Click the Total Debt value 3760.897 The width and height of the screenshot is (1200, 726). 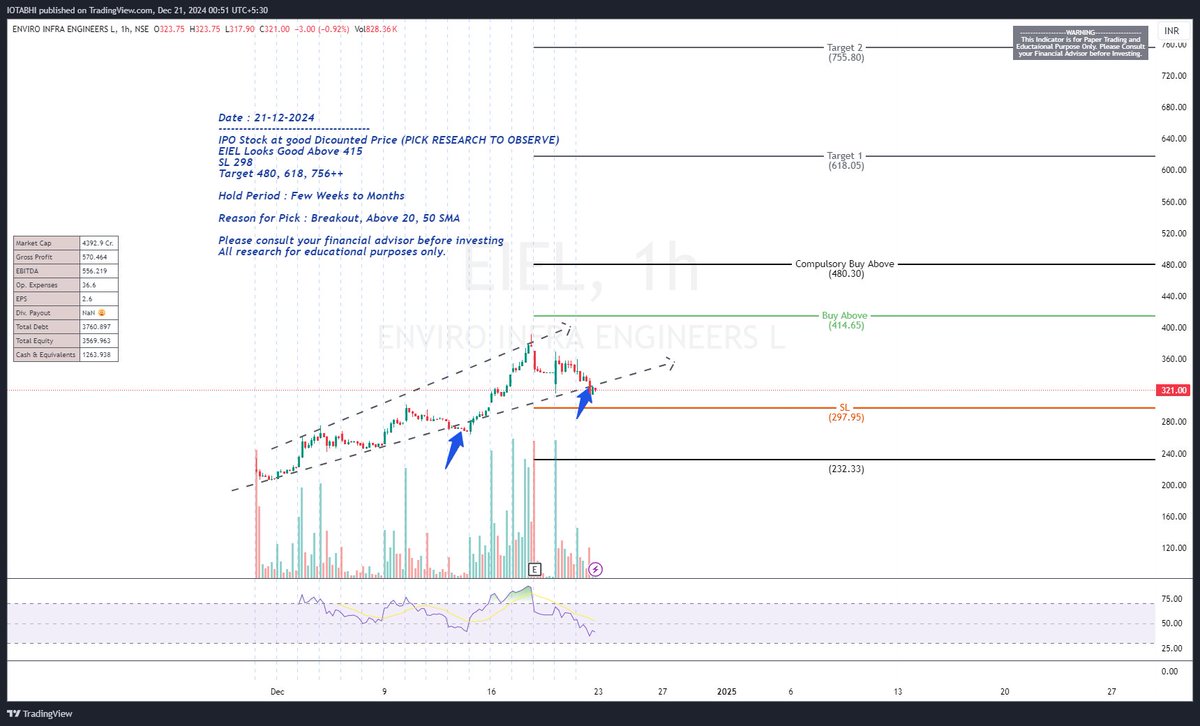click(x=98, y=326)
